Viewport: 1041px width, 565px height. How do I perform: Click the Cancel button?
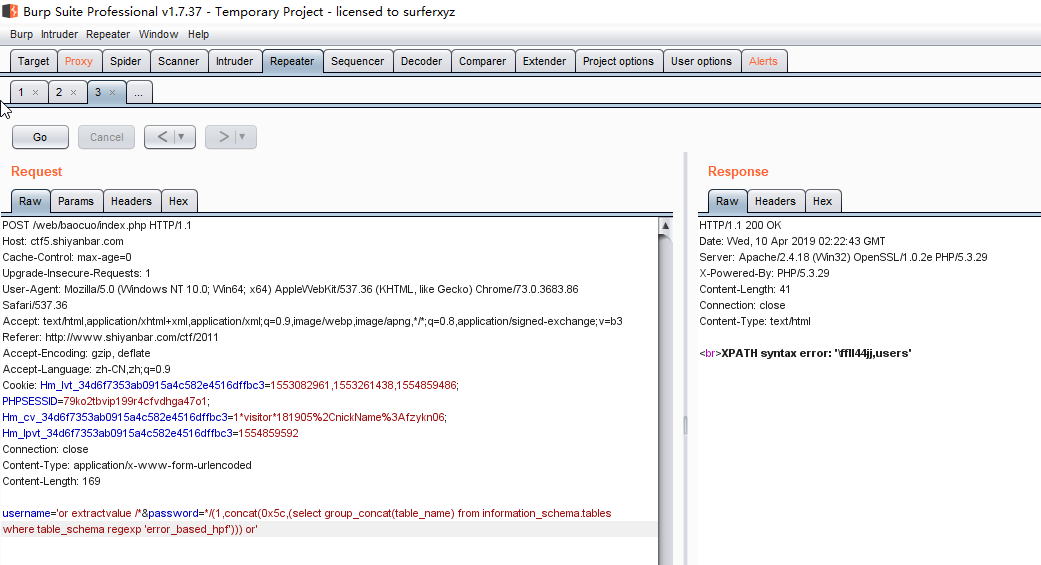[106, 137]
